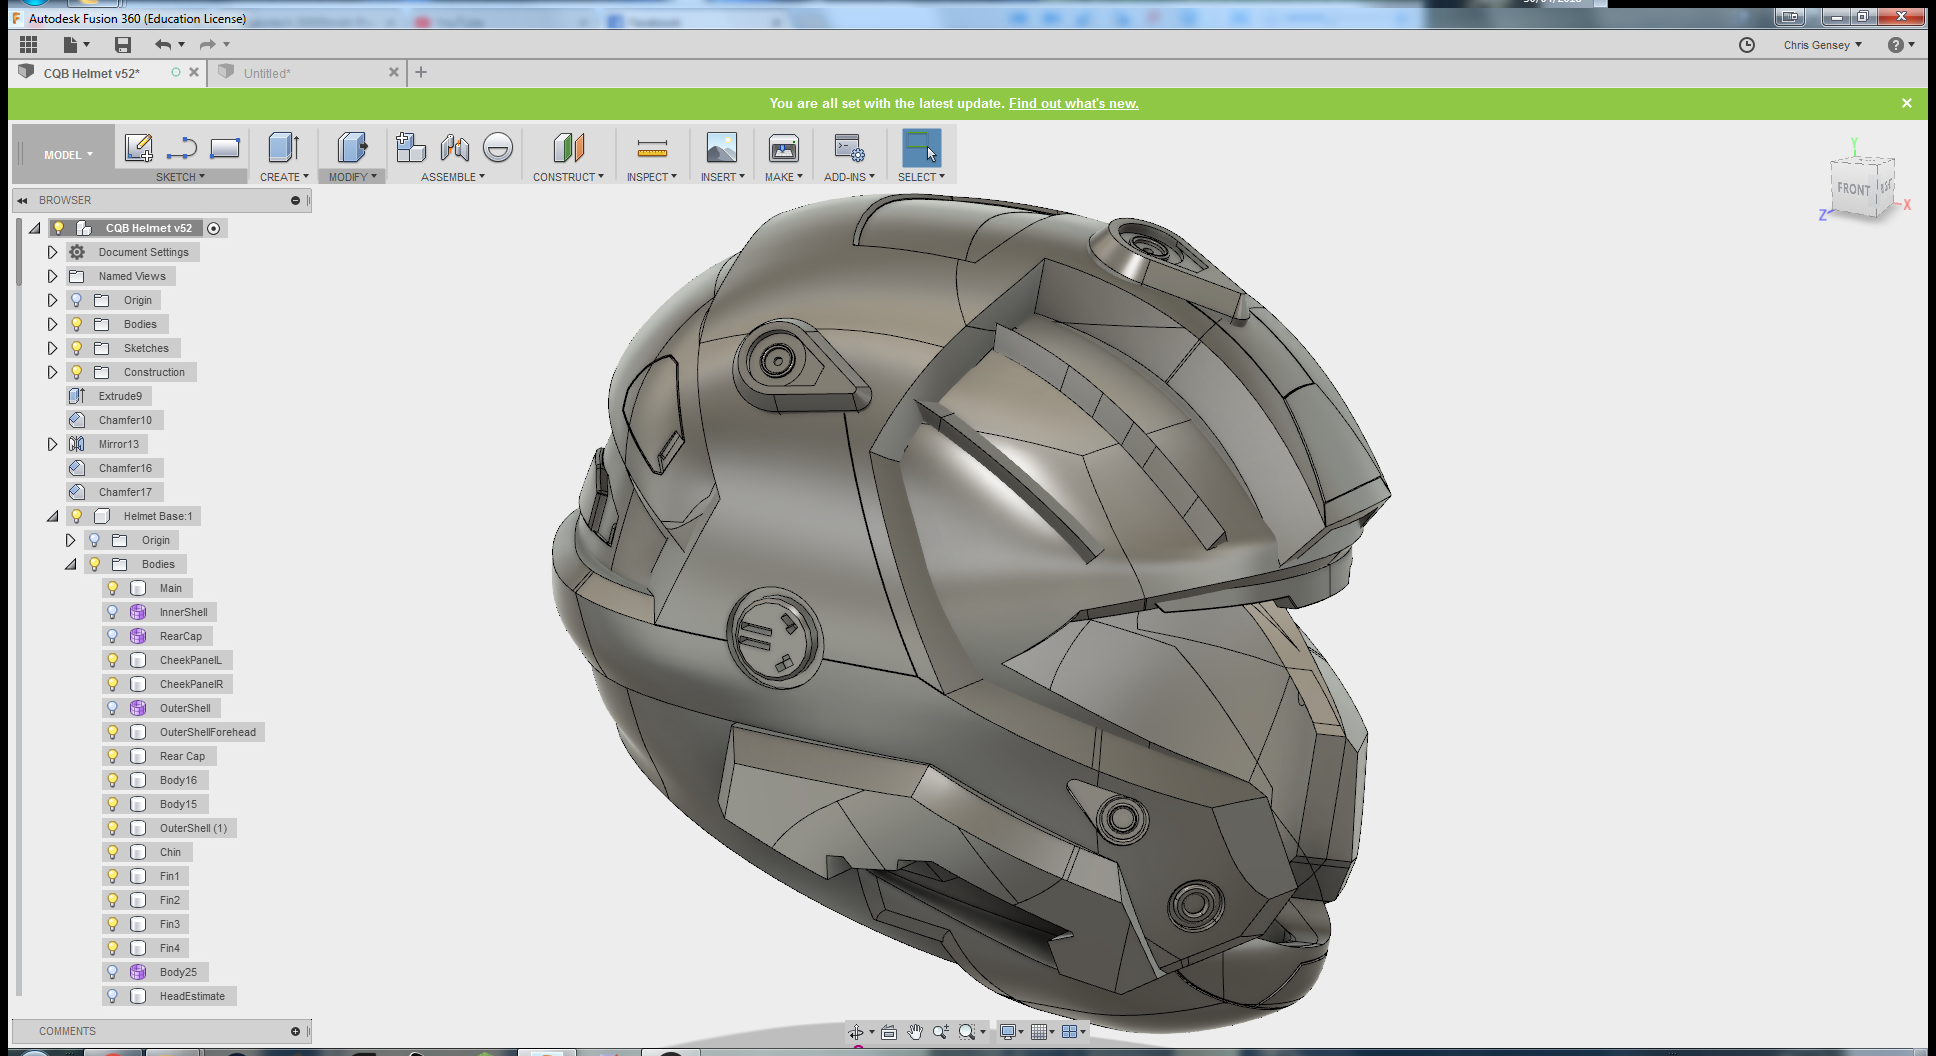Click the Measure ruler icon

(x=652, y=148)
